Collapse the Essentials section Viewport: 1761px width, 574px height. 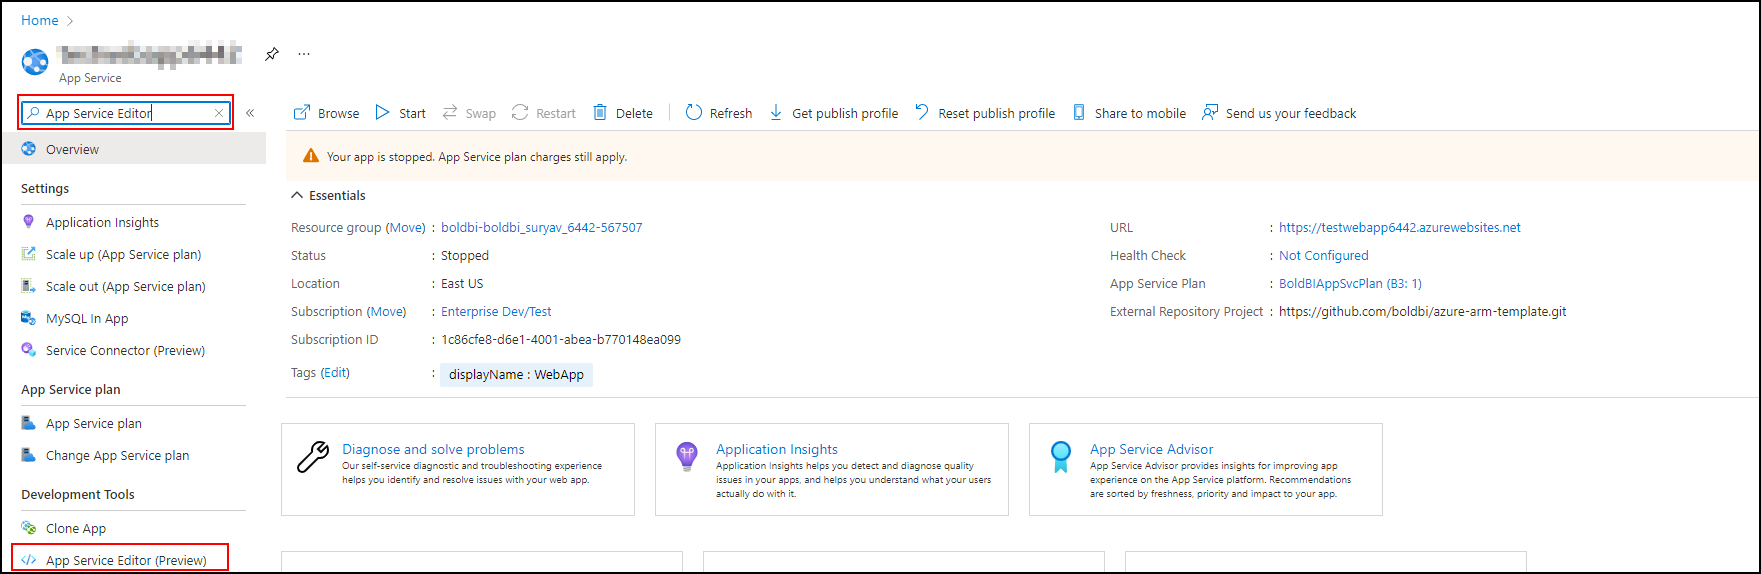click(328, 195)
